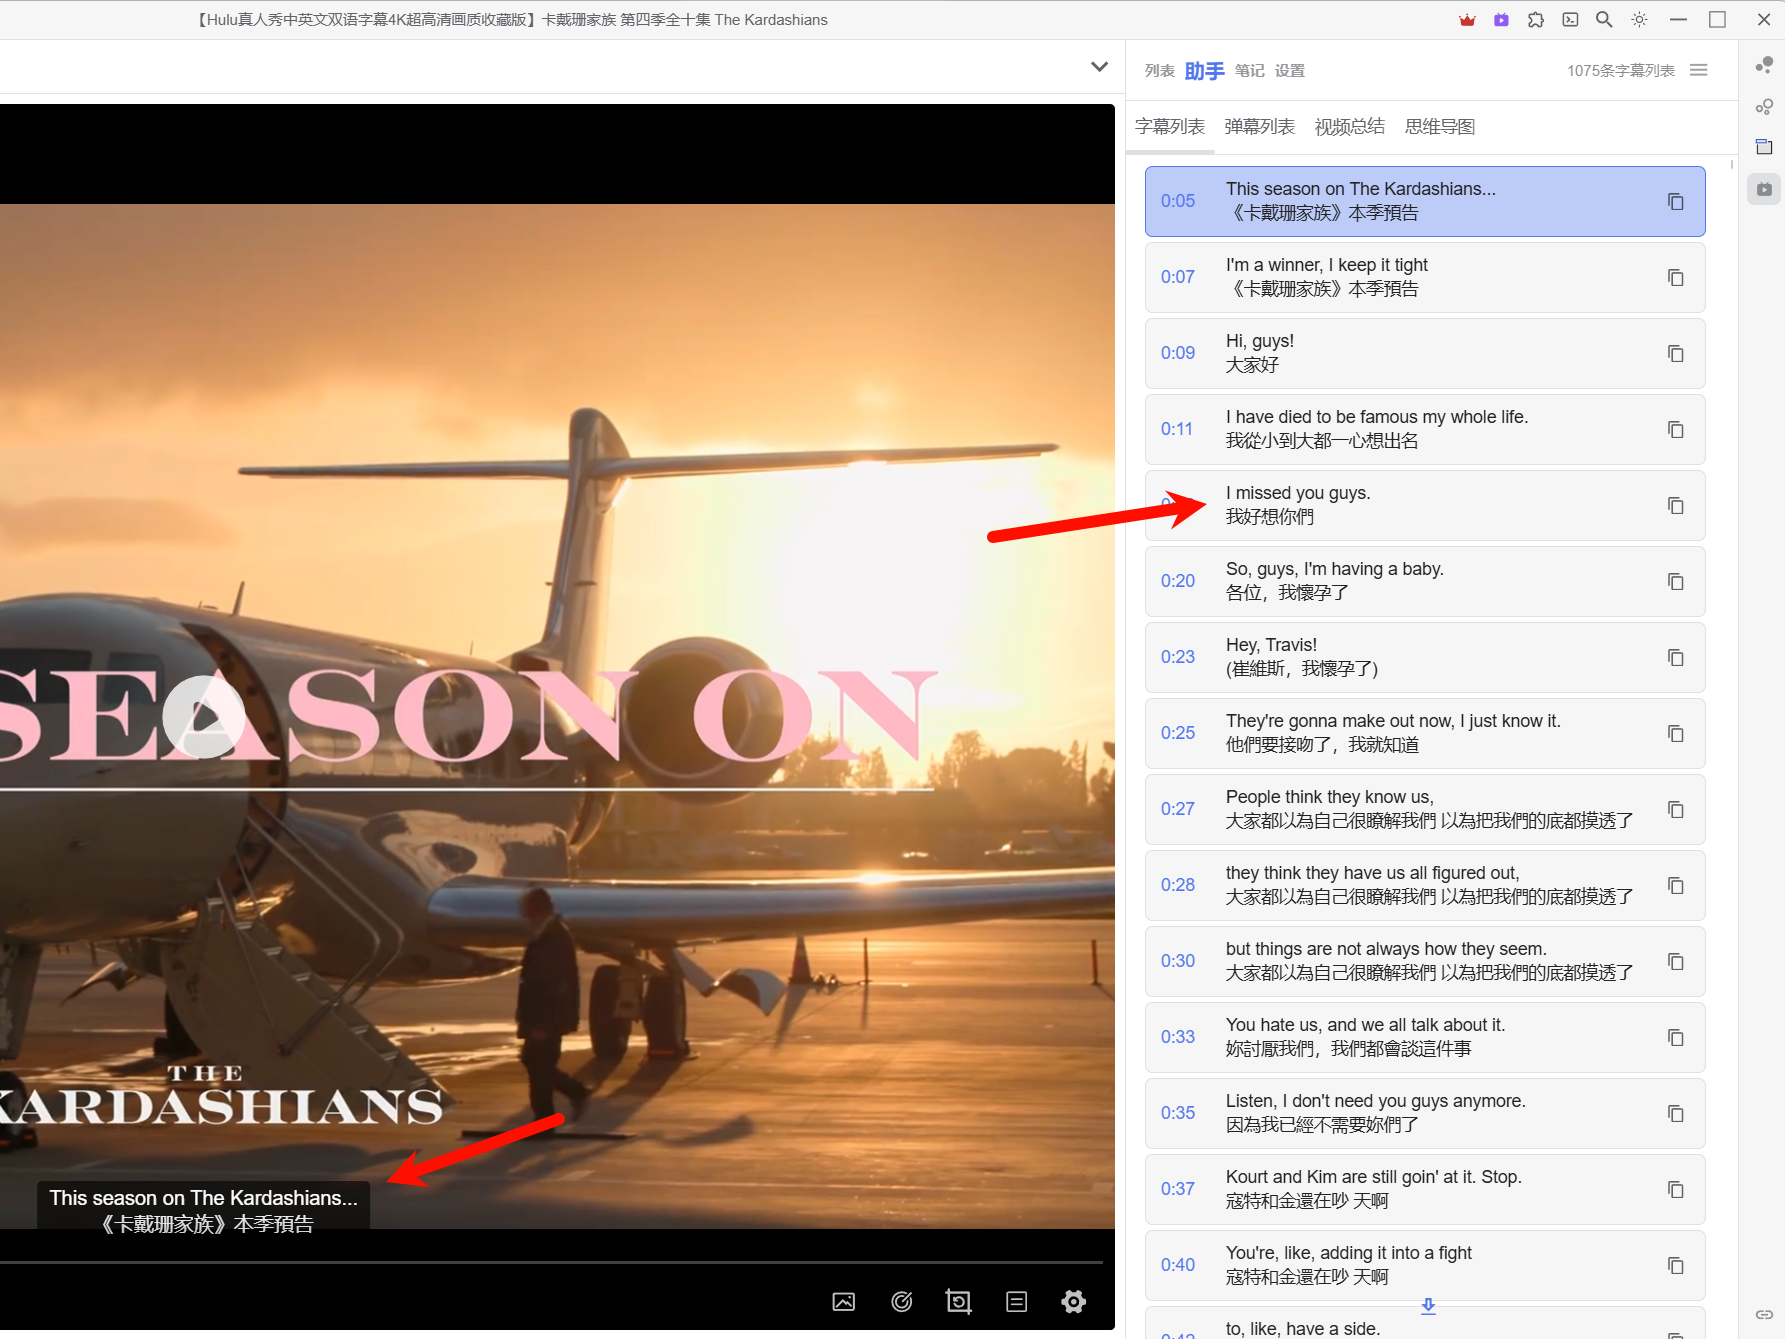Select the 视频总结 sub-tab
This screenshot has width=1785, height=1339.
(x=1350, y=127)
